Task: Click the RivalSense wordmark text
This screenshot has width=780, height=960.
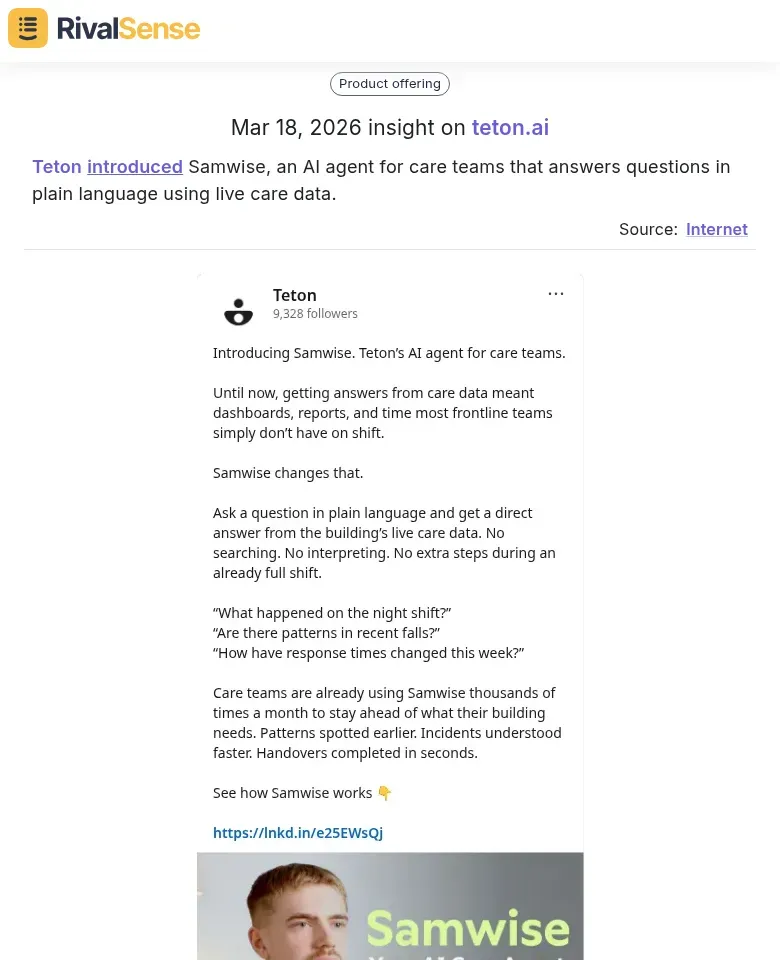Action: coord(128,28)
